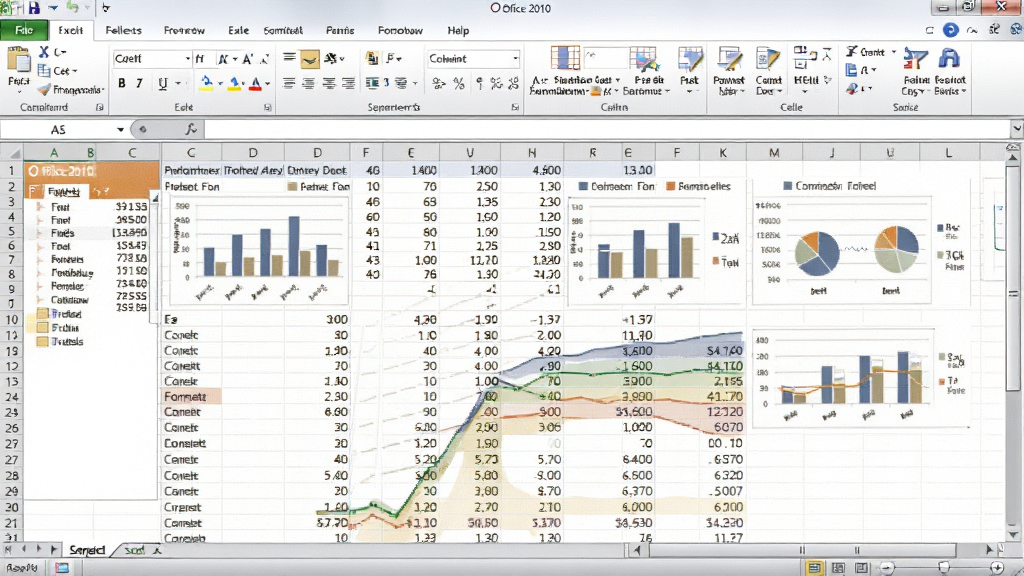This screenshot has height=576, width=1024.
Task: Click the merge cells icon in the alignment group
Action: 372,83
